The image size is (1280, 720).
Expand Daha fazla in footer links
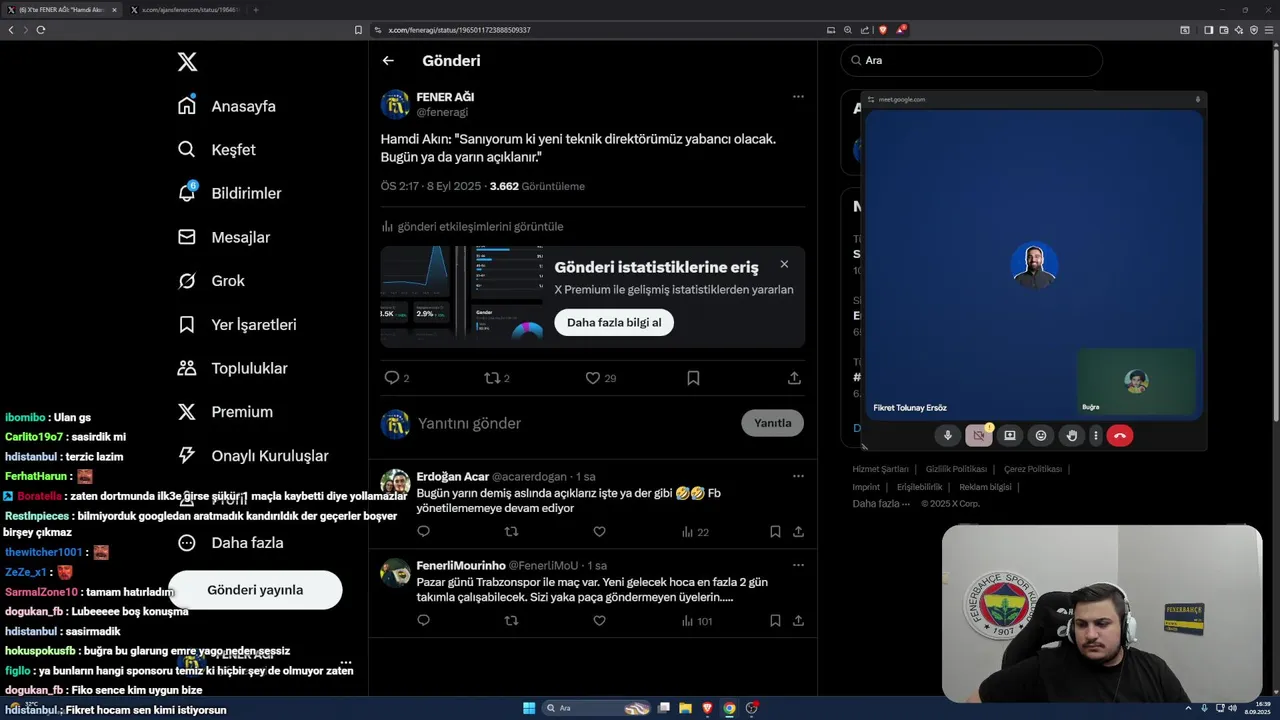coord(881,503)
